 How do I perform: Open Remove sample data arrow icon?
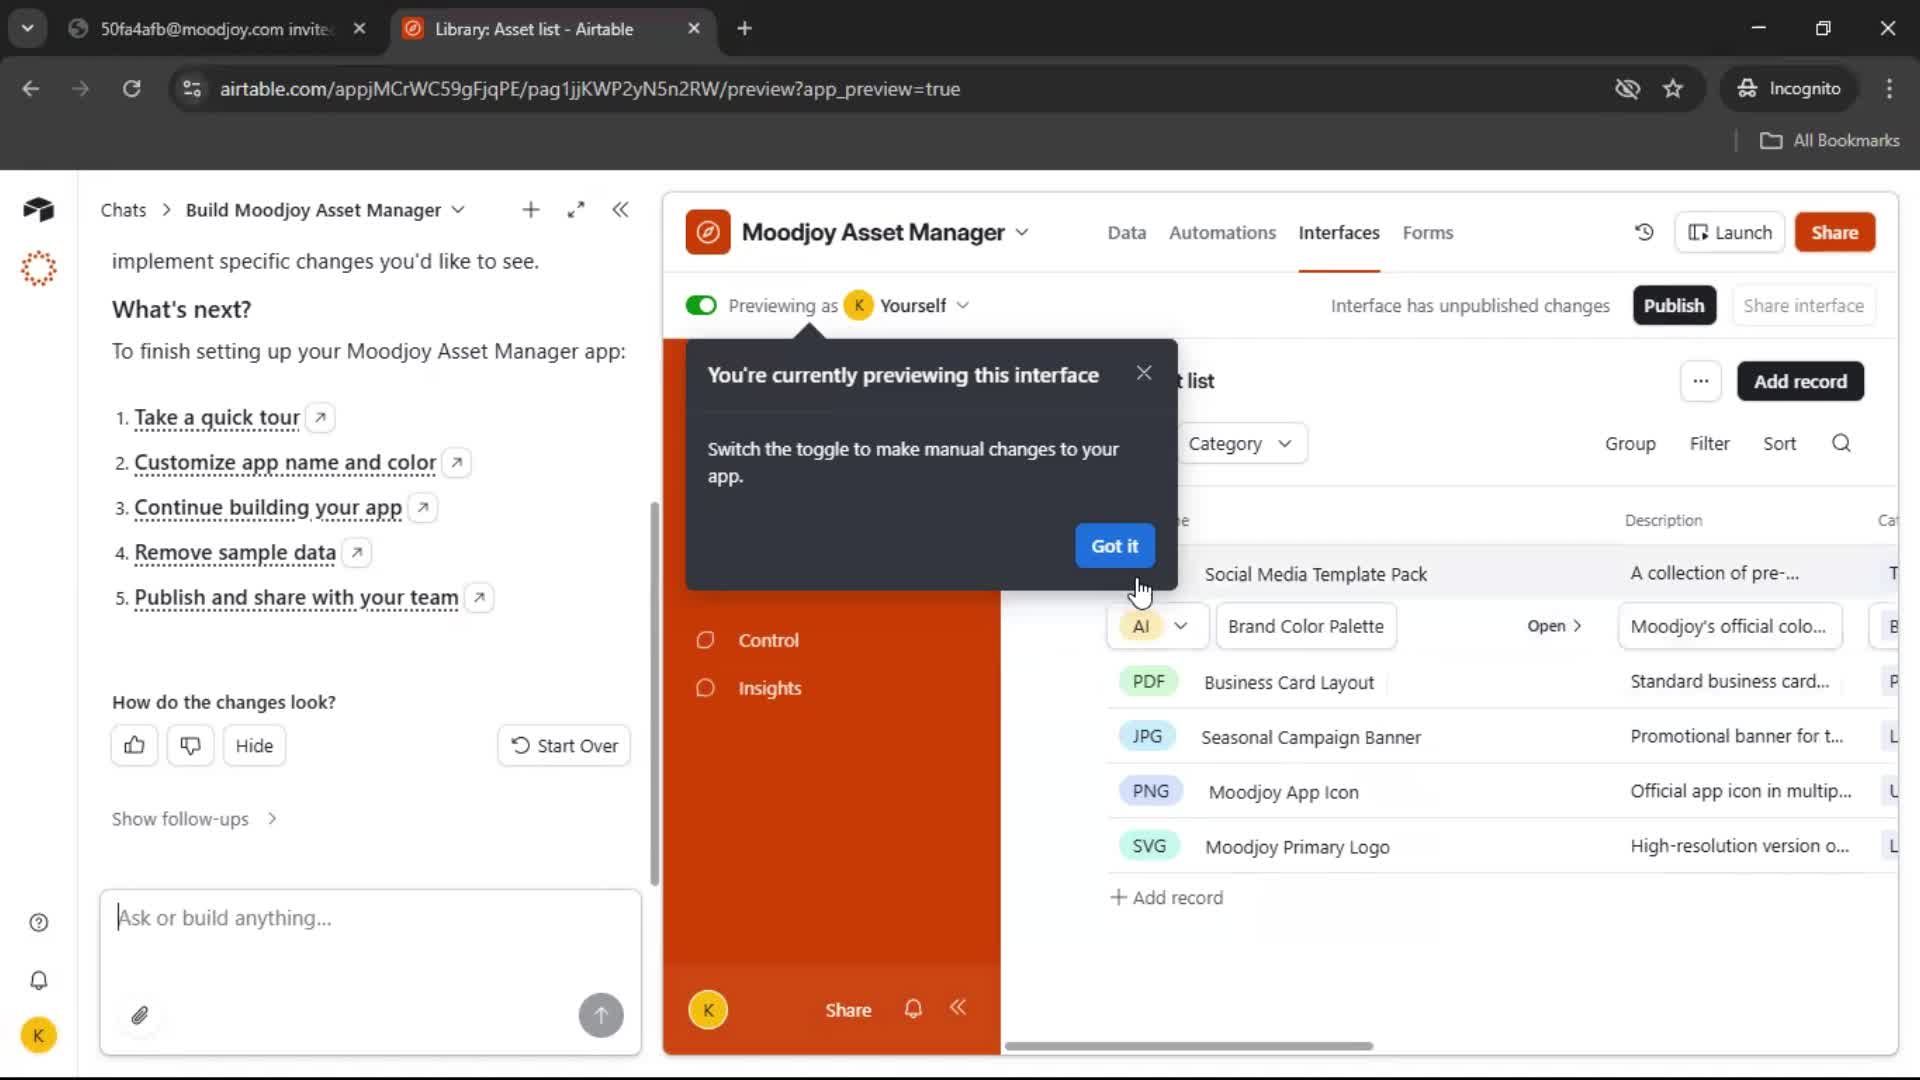[357, 552]
